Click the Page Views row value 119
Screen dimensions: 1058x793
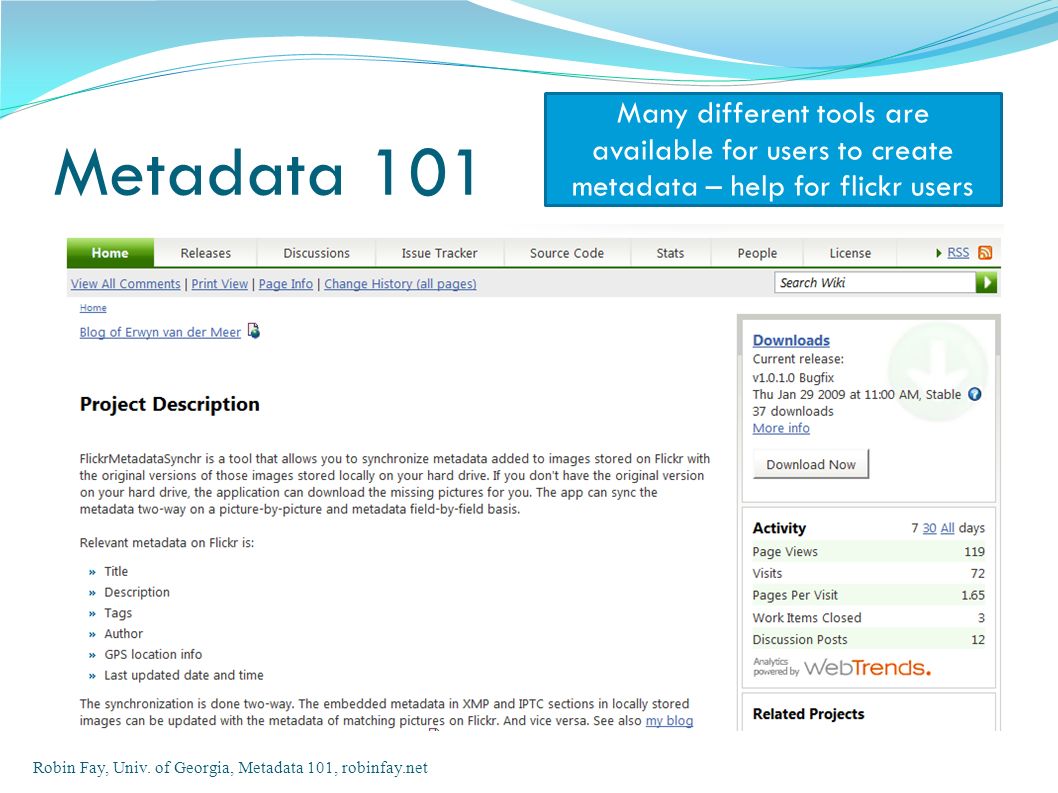(x=974, y=551)
